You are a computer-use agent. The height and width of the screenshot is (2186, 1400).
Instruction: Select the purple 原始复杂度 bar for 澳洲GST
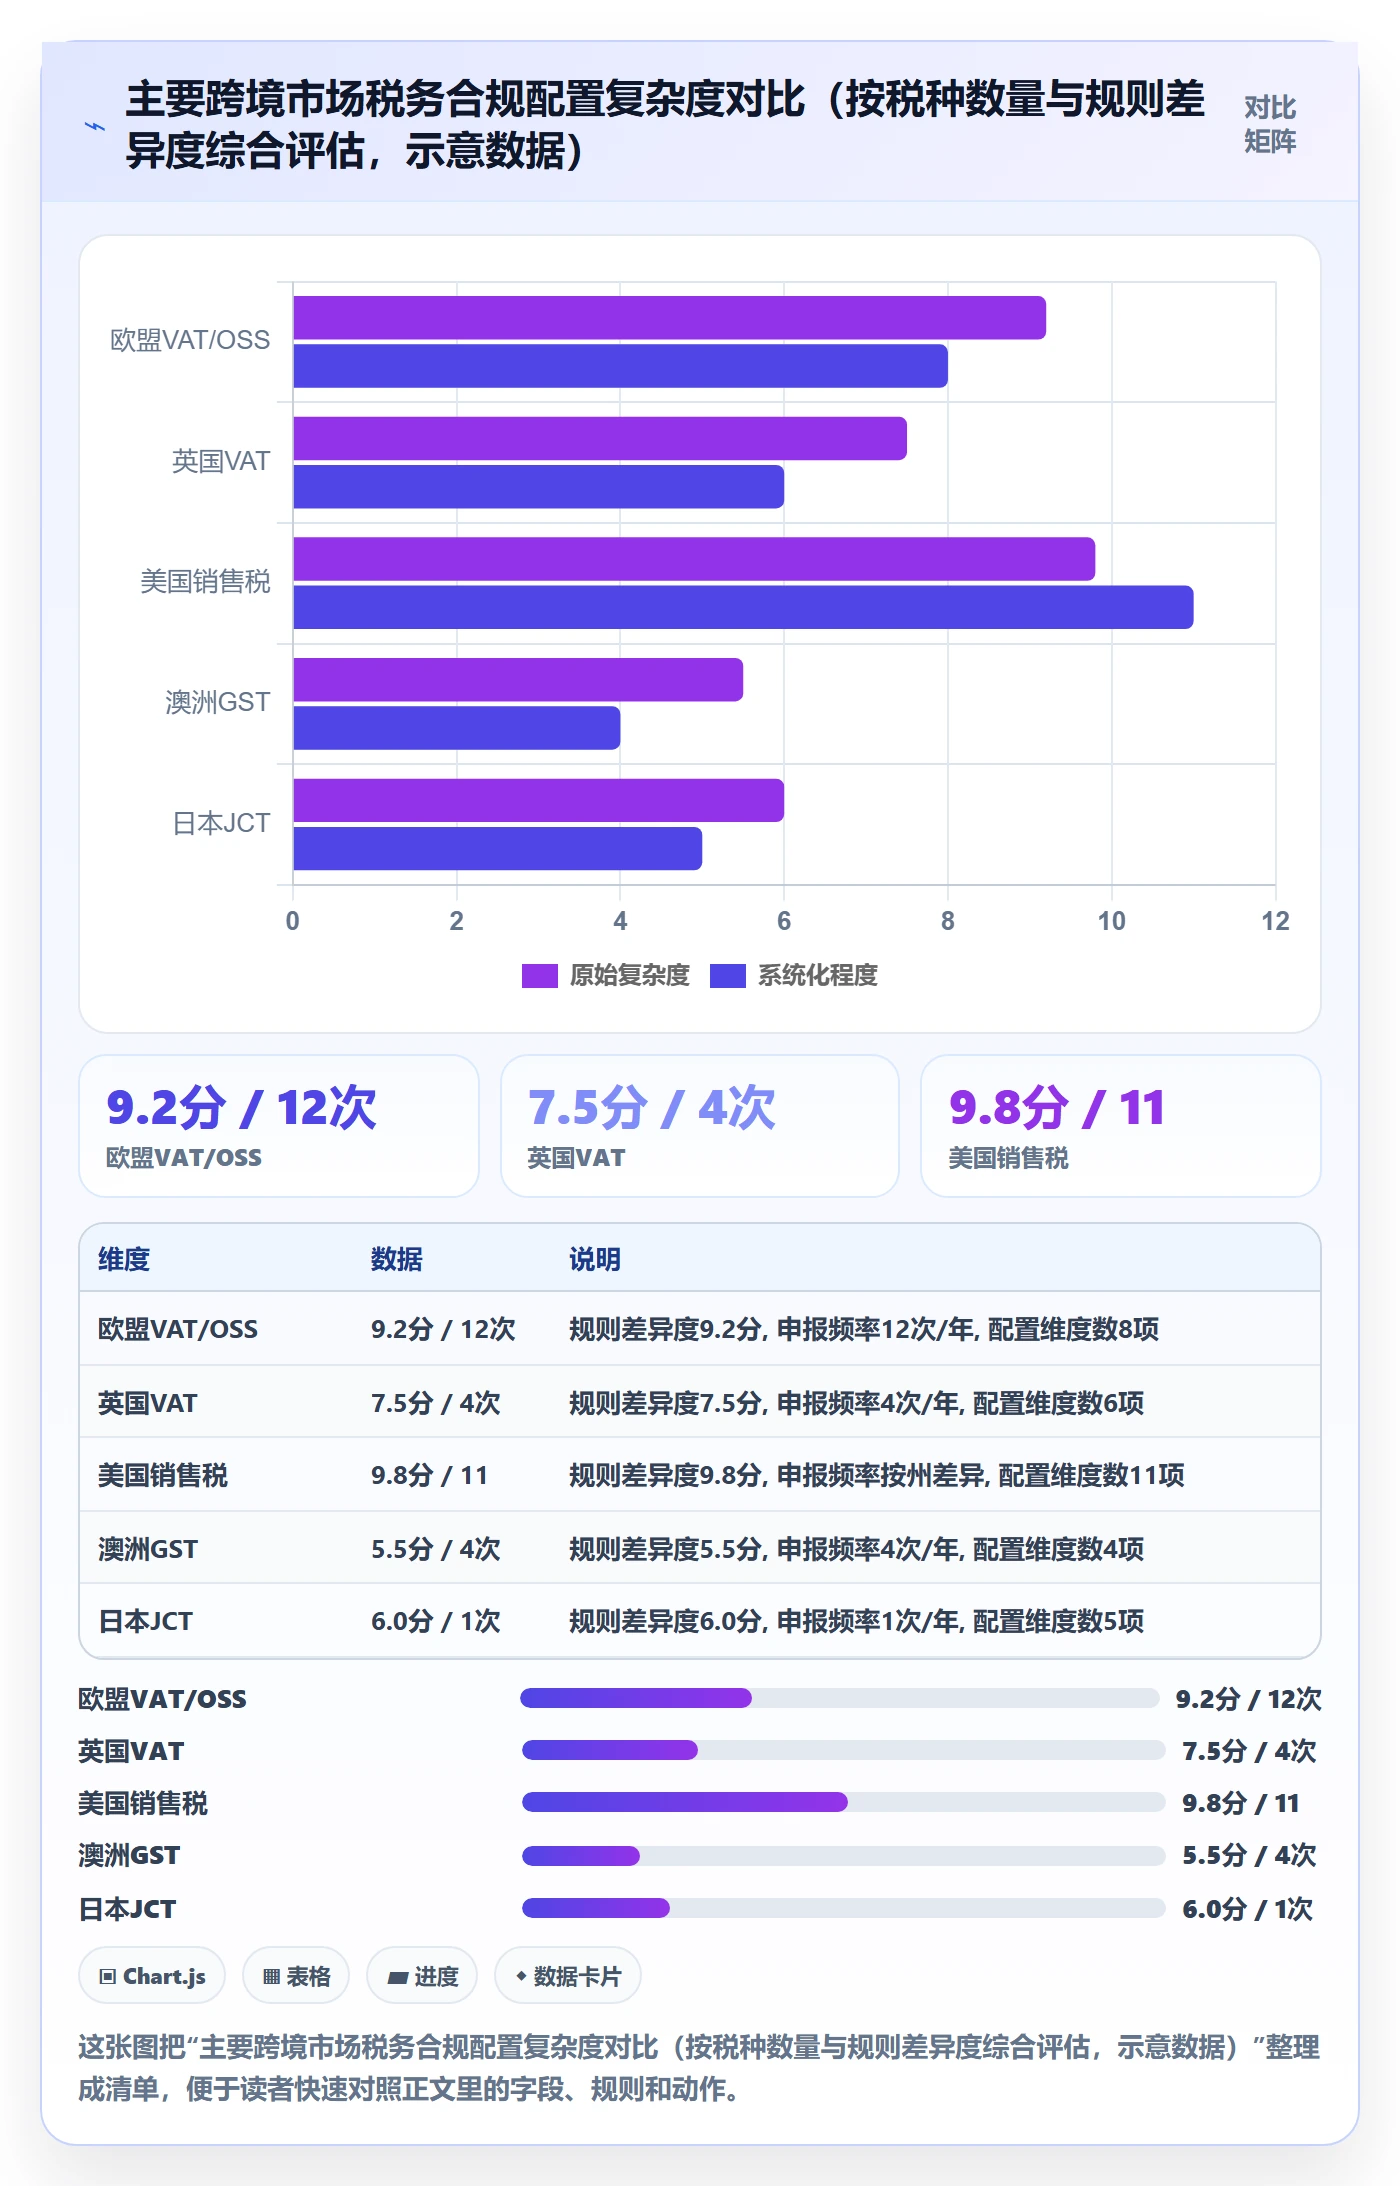click(518, 680)
